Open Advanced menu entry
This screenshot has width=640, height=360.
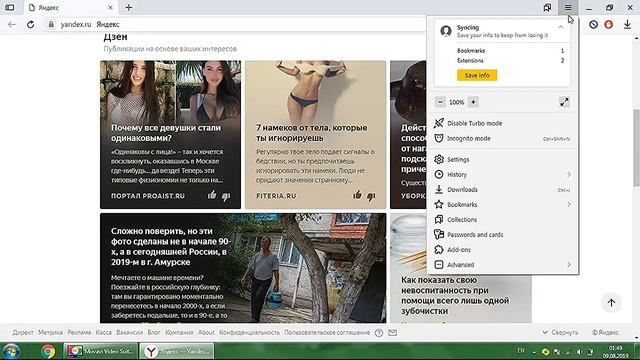[502, 265]
